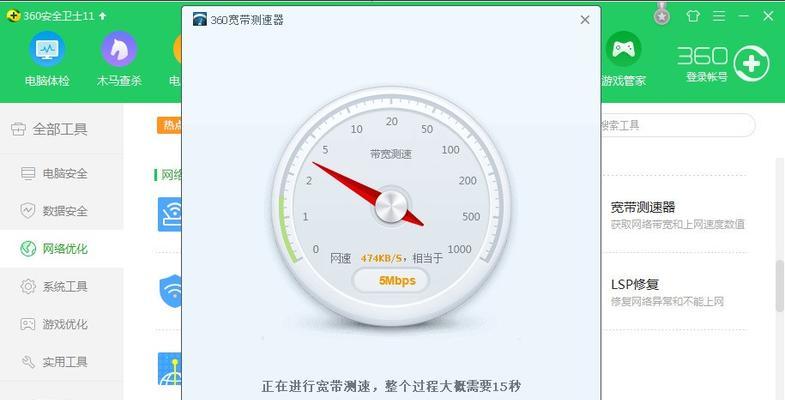Image resolution: width=785 pixels, height=400 pixels.
Task: Click the medal icon in title bar
Action: point(662,14)
